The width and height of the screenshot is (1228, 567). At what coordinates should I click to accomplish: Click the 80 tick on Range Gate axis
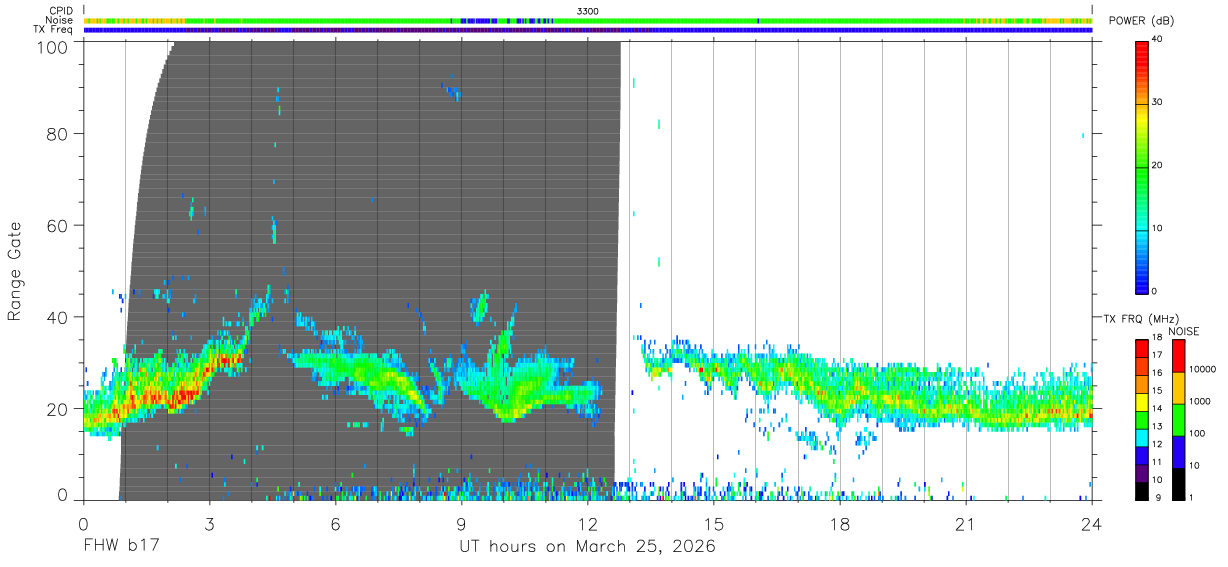(x=57, y=134)
